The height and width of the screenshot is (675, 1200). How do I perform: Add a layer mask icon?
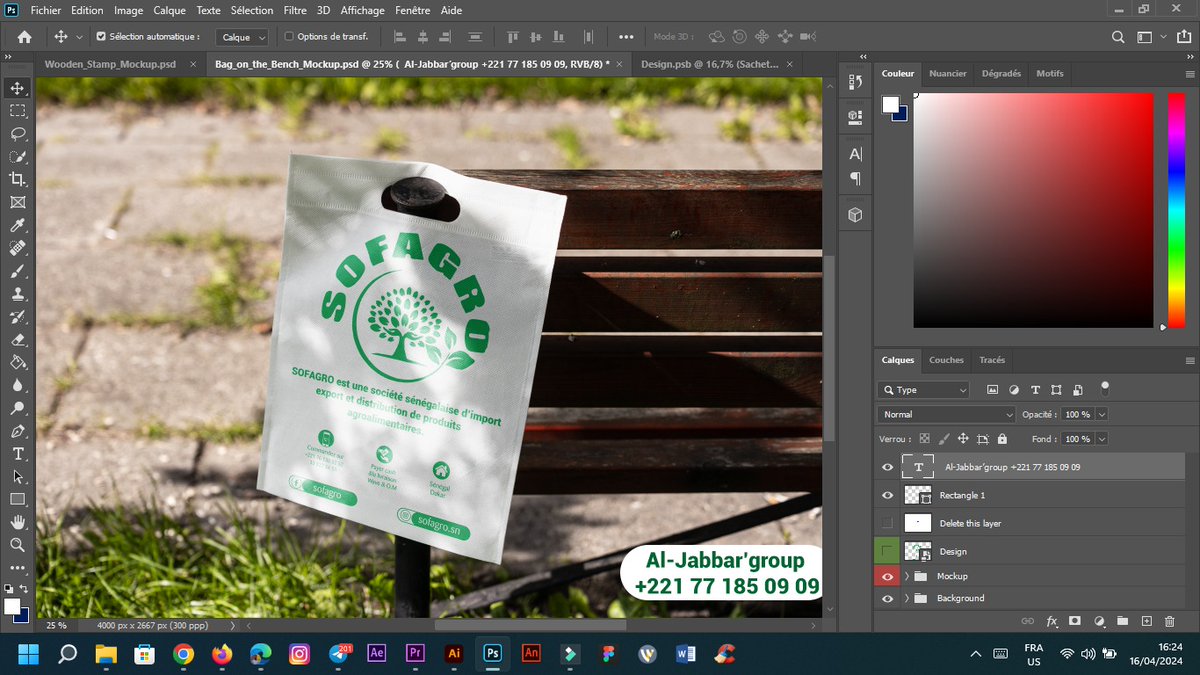tap(1075, 621)
